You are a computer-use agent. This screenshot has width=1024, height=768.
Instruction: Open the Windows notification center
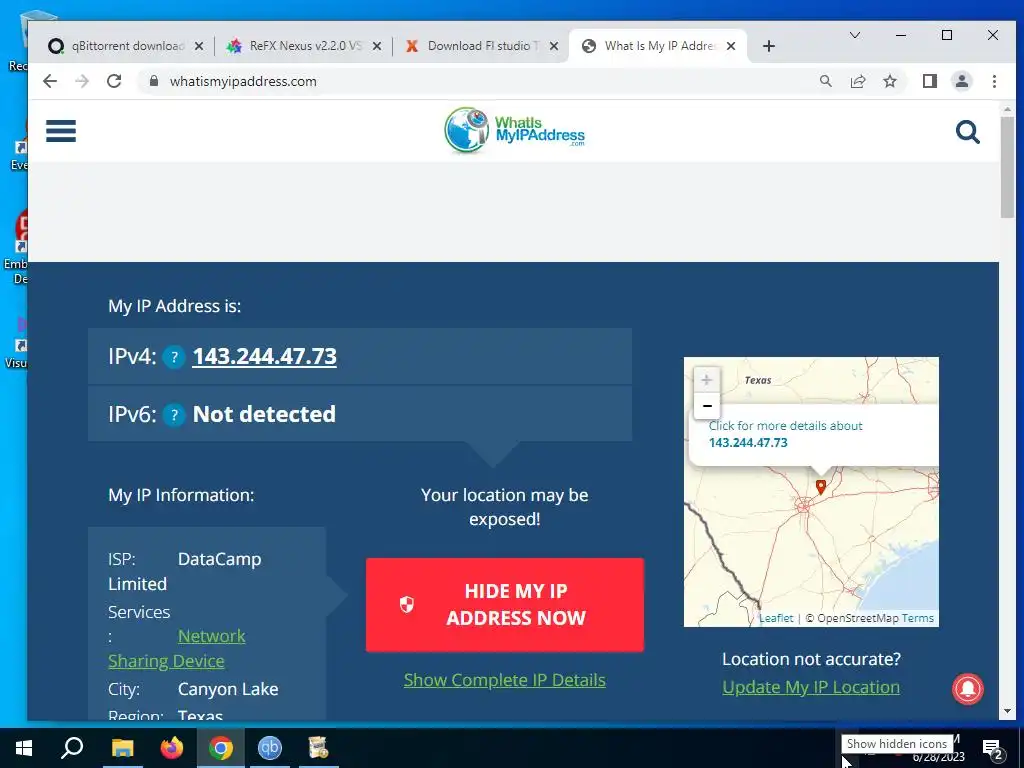click(x=993, y=748)
